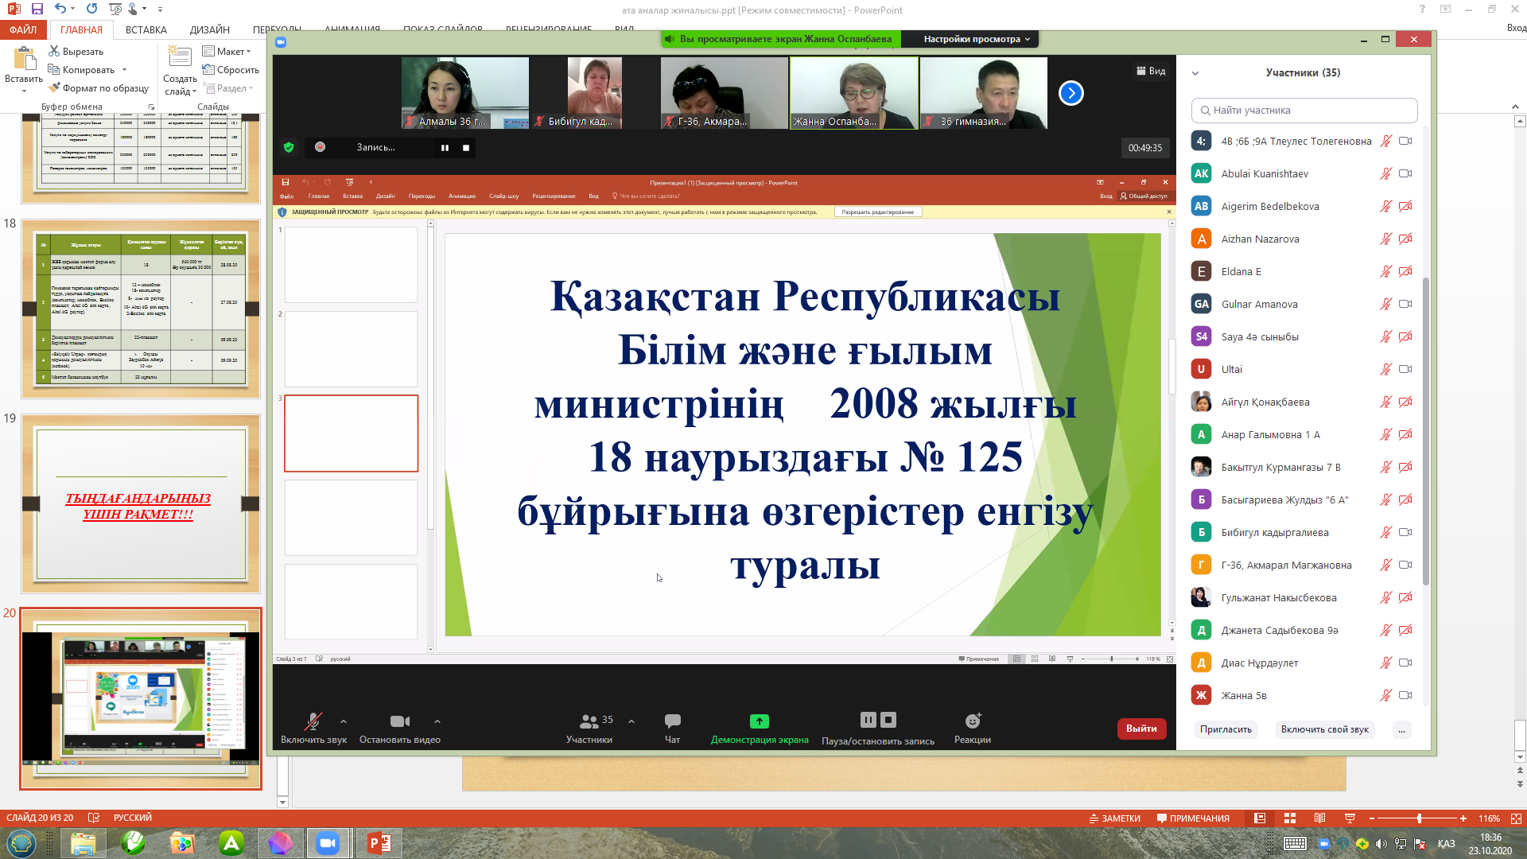
Task: Open the Макет layout dropdown
Action: click(x=227, y=51)
